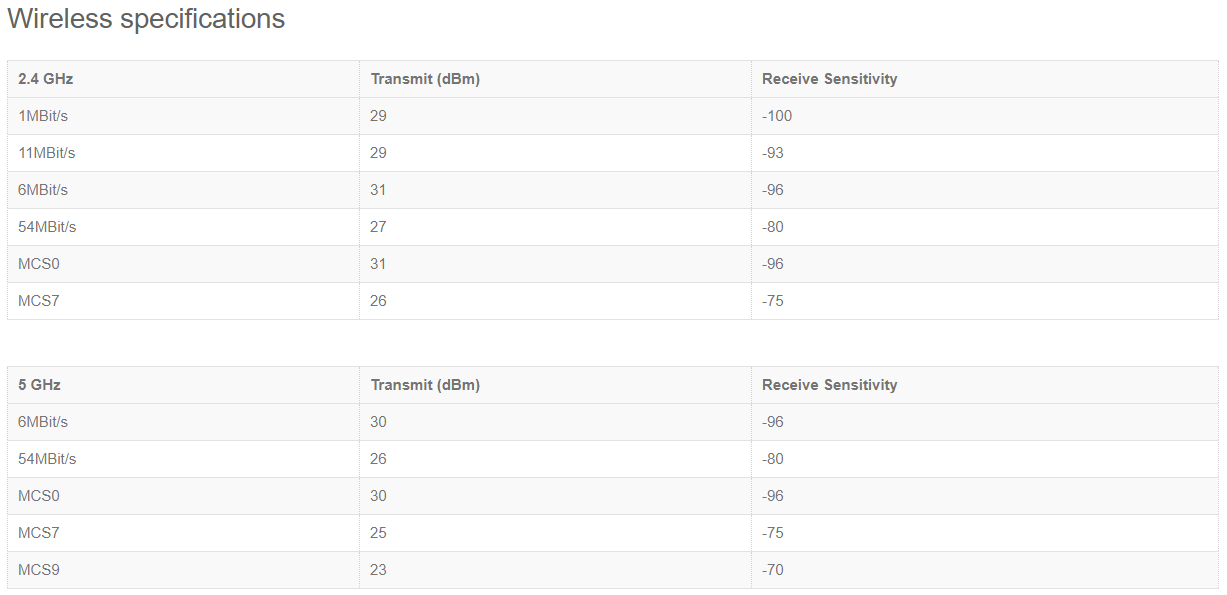This screenshot has height=595, width=1227.
Task: Select the 11MBit/s row label
Action: coord(47,153)
